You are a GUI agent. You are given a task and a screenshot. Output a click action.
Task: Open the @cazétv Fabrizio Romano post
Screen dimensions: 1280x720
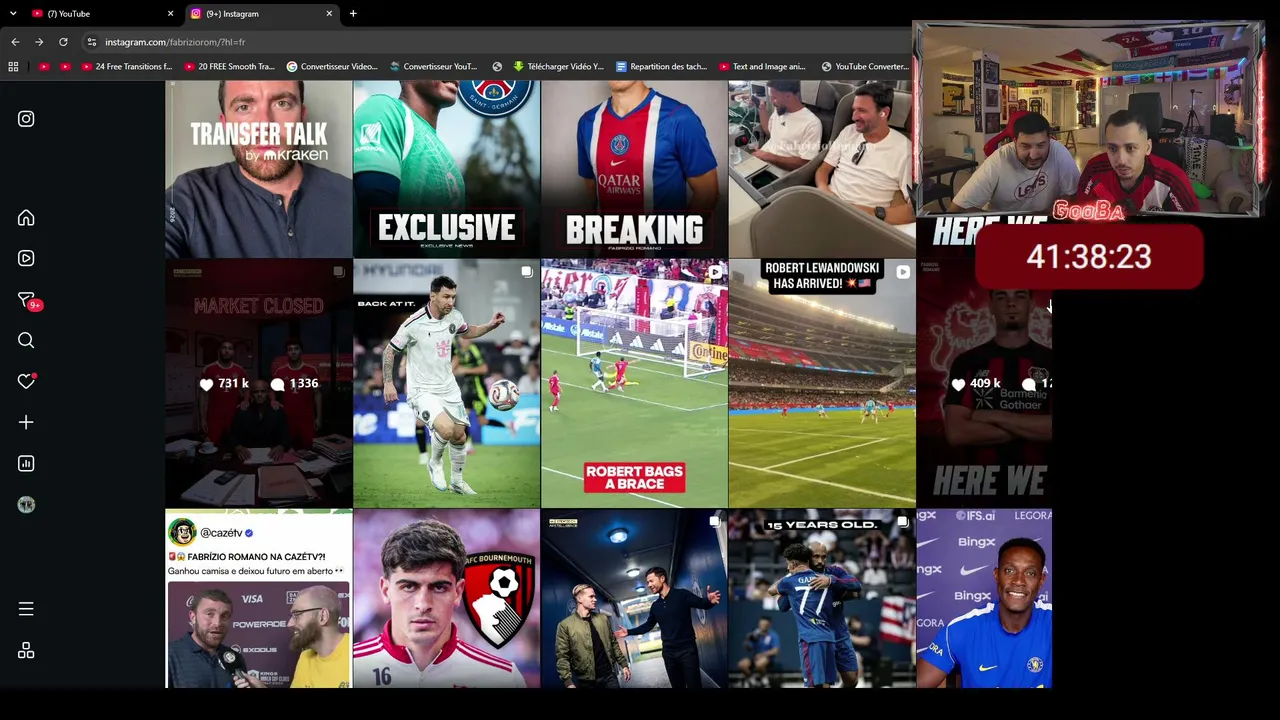pos(258,599)
